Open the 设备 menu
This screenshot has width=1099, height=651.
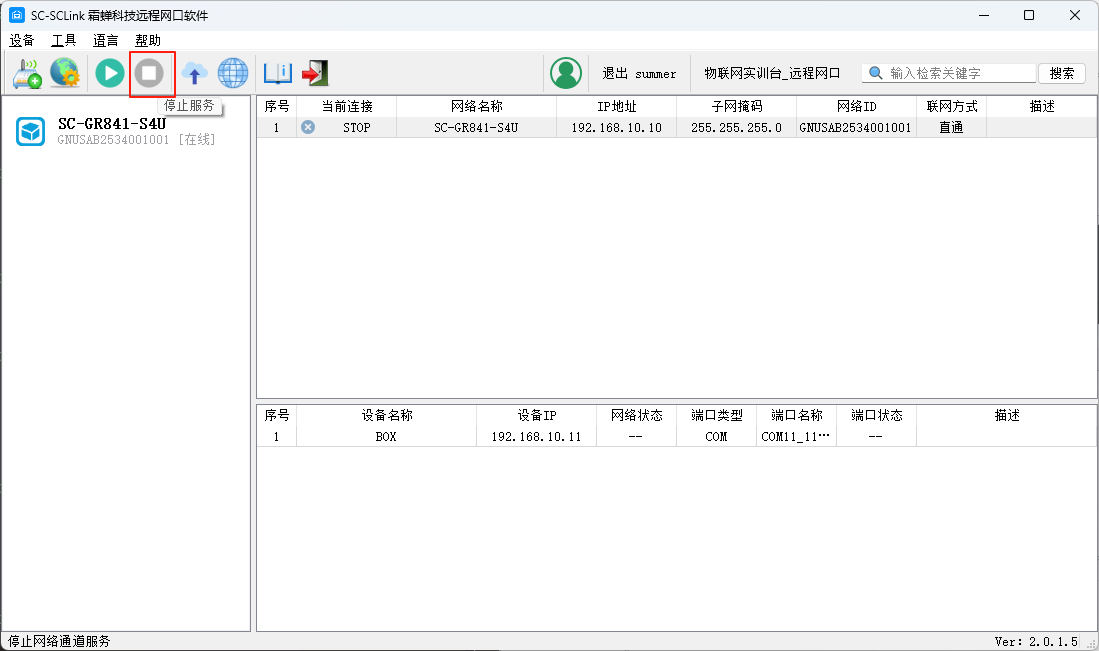click(22, 41)
